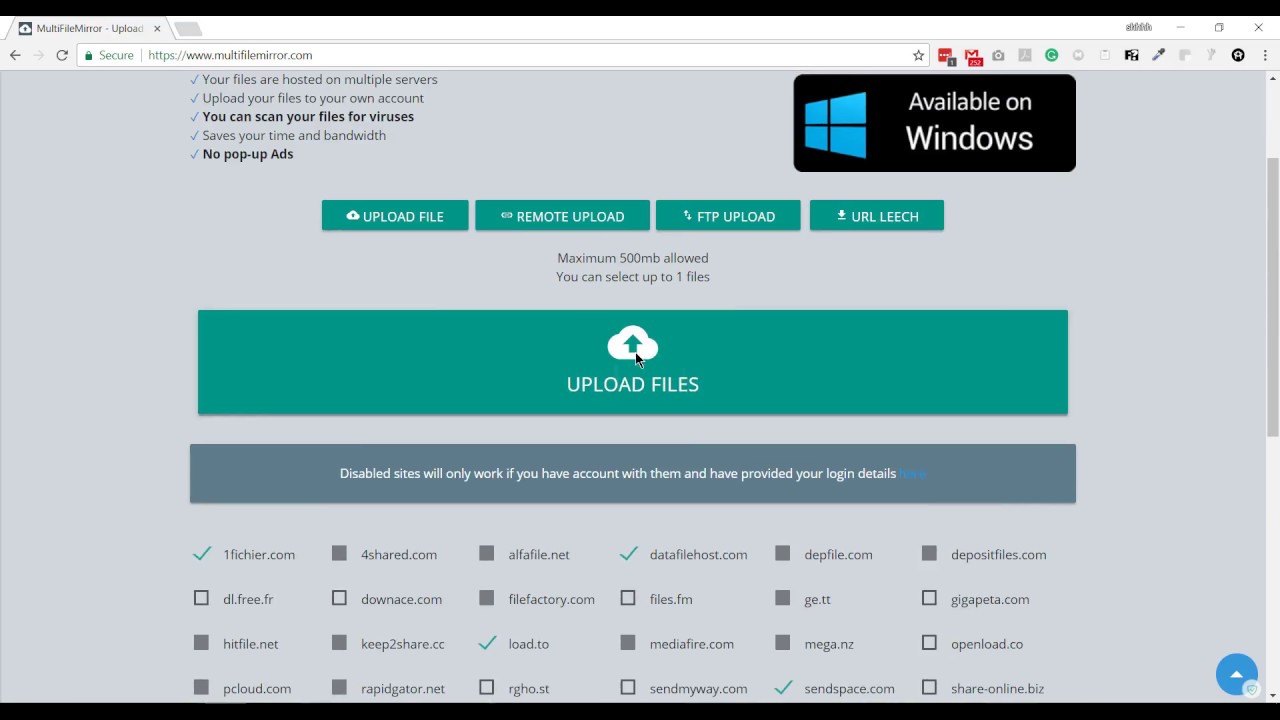
Task: Click the 'here' login details link
Action: (x=913, y=473)
